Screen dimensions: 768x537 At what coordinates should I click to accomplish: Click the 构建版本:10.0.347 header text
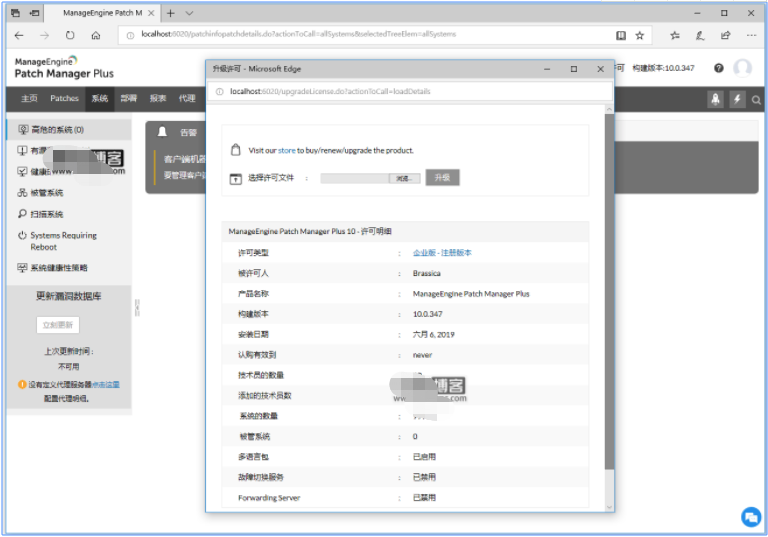tap(663, 68)
